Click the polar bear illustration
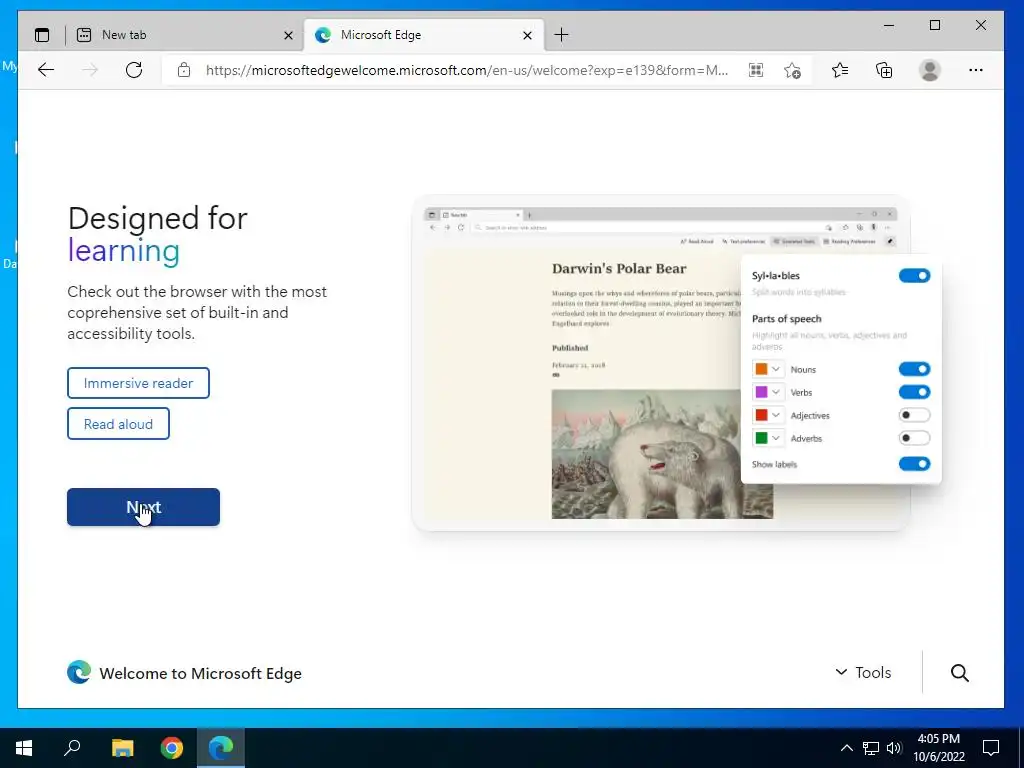This screenshot has height=768, width=1024. coord(662,454)
